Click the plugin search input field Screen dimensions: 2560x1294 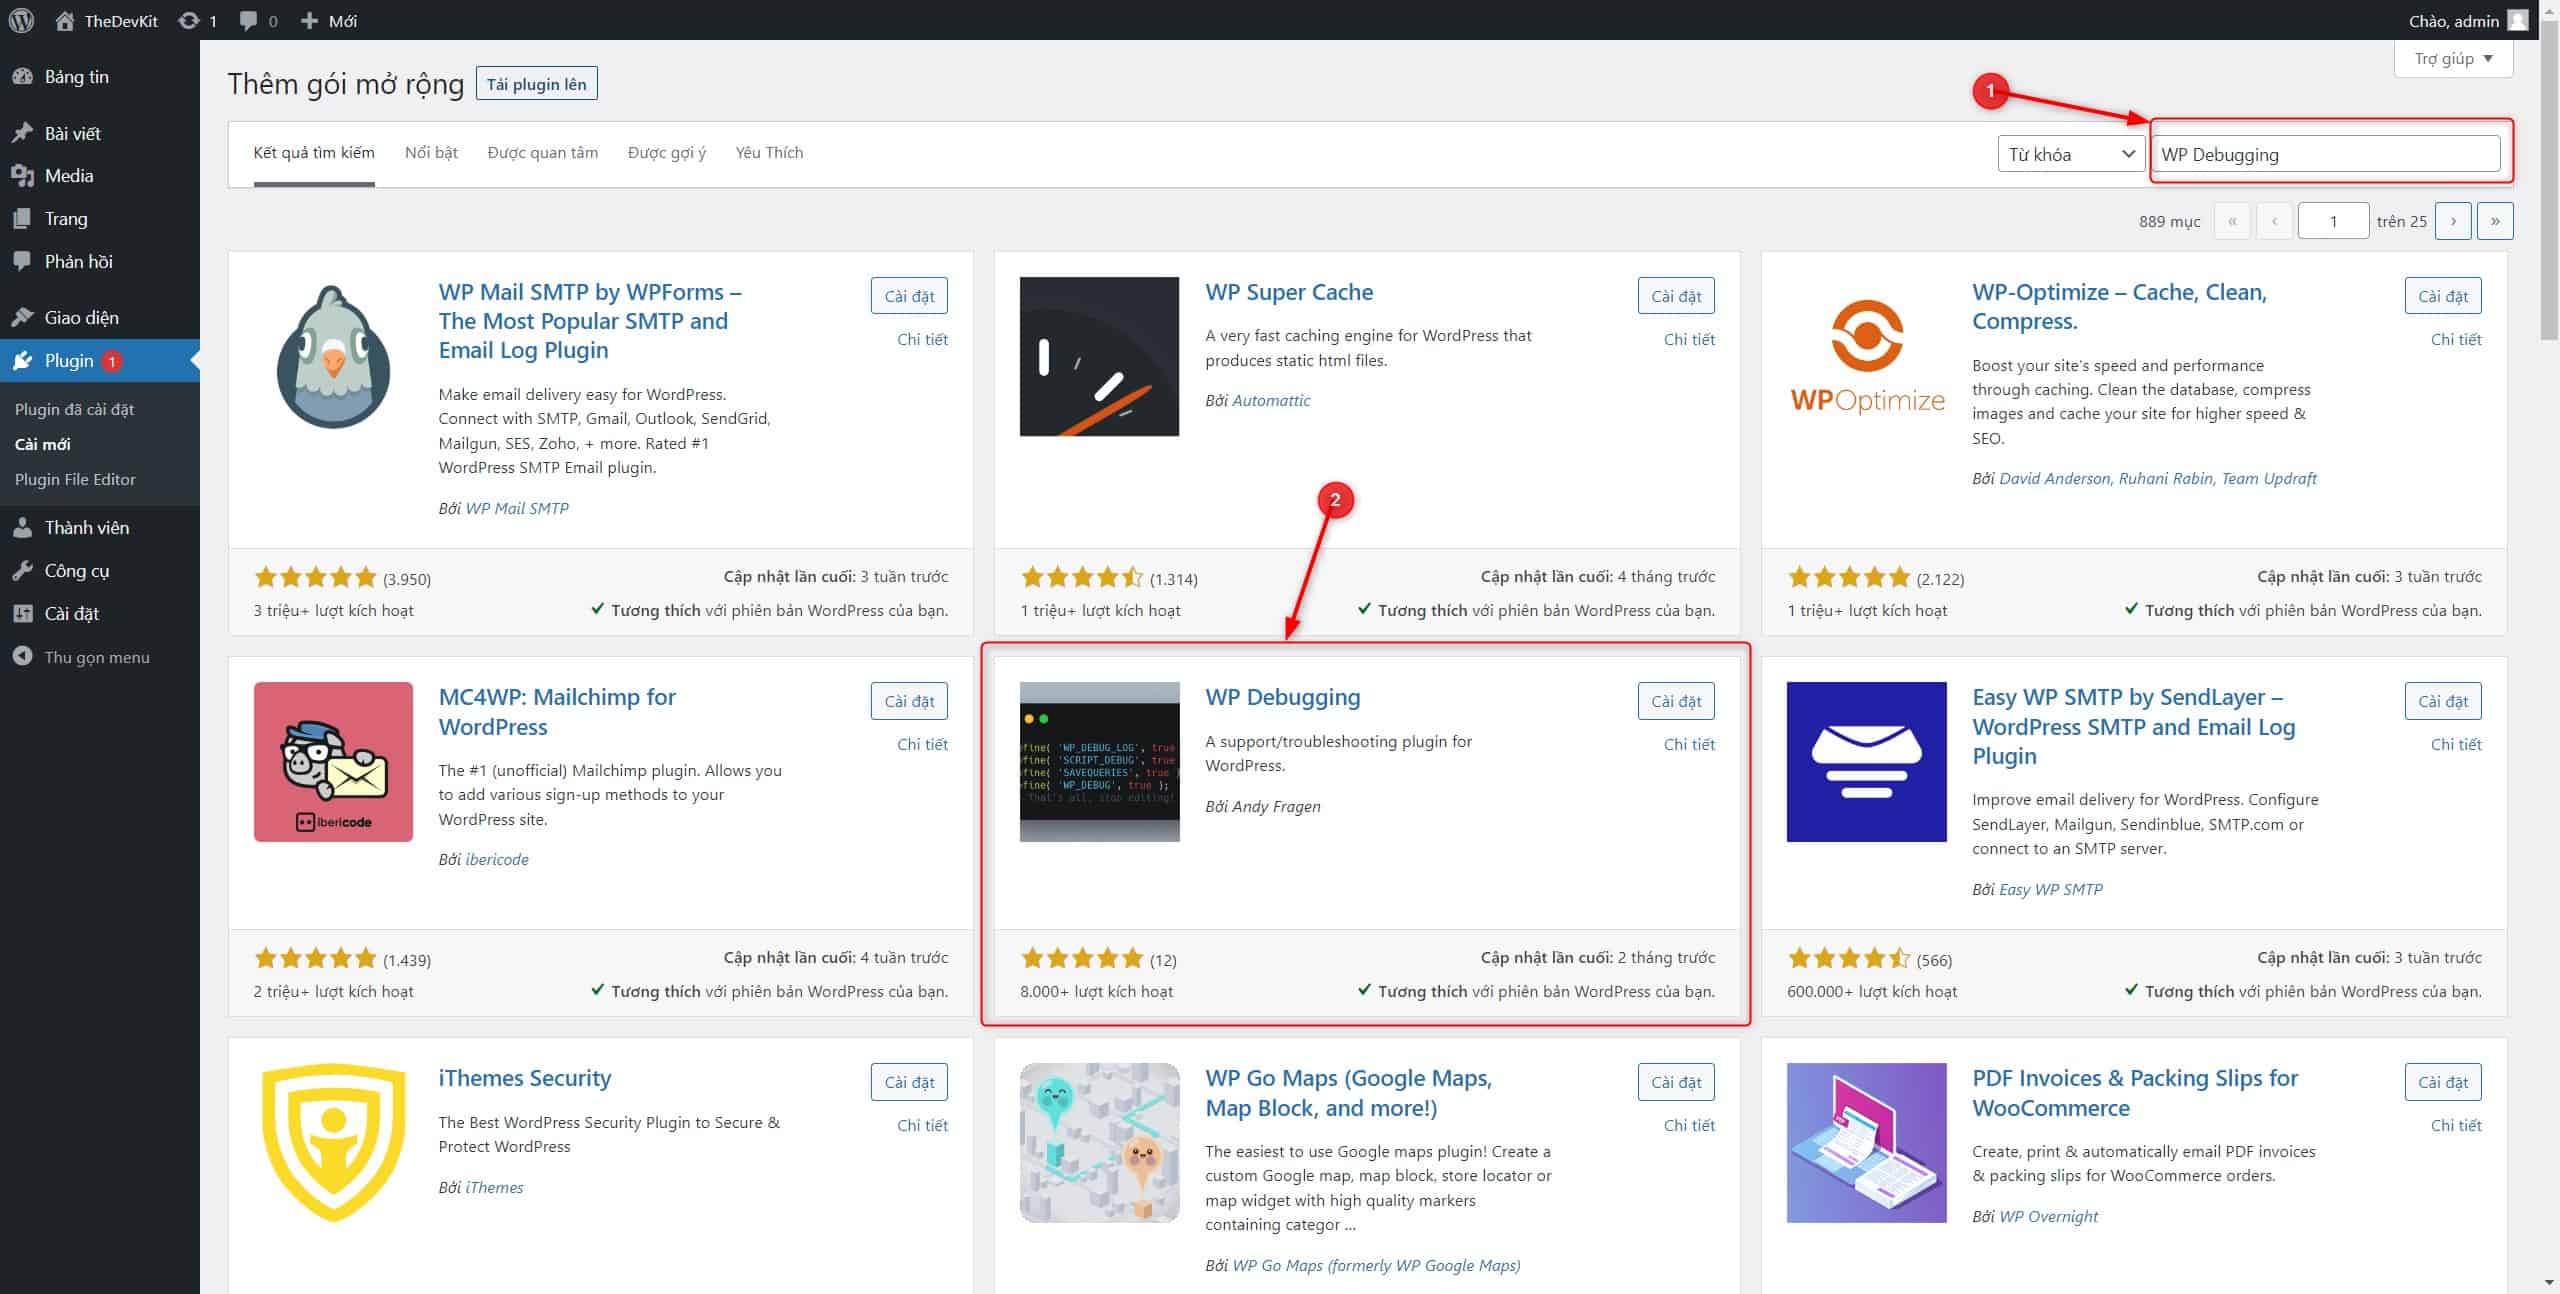coord(2325,154)
